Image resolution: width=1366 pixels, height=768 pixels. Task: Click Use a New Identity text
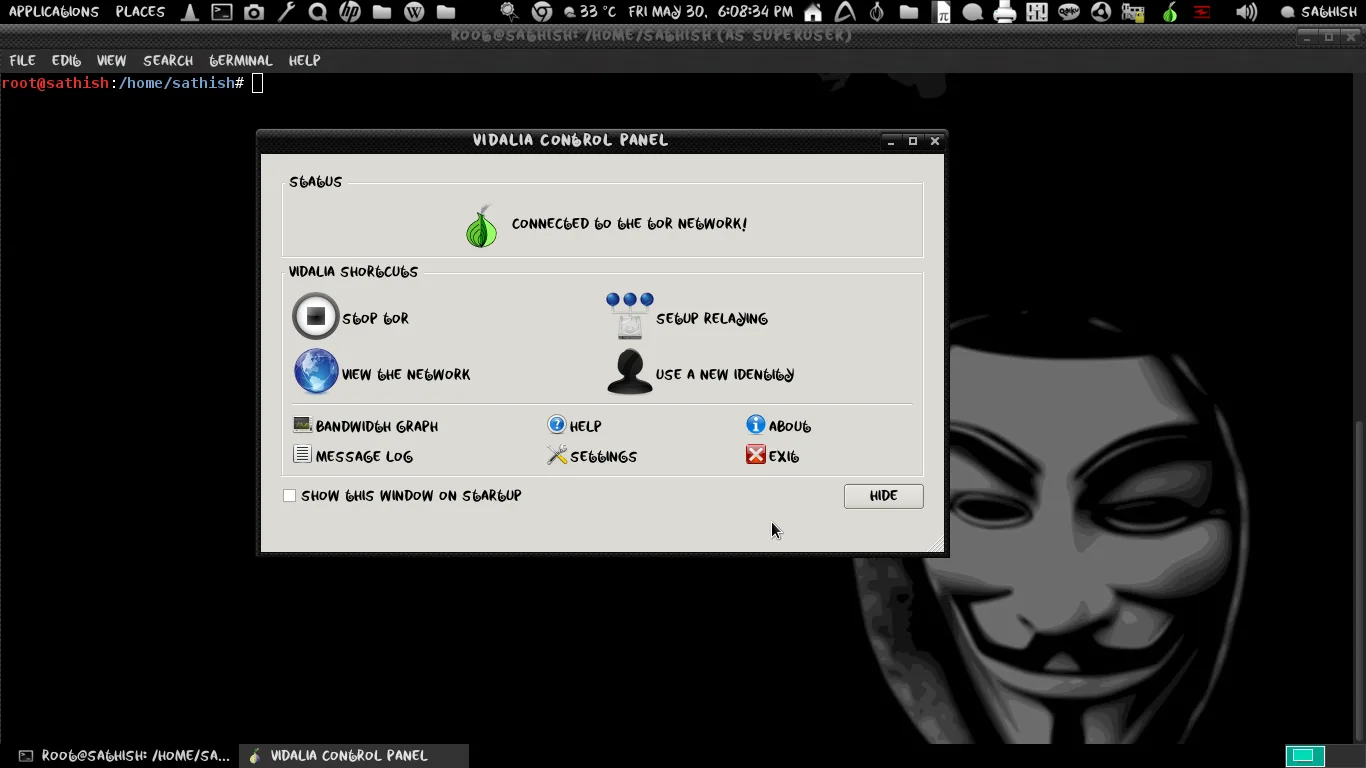(x=725, y=375)
